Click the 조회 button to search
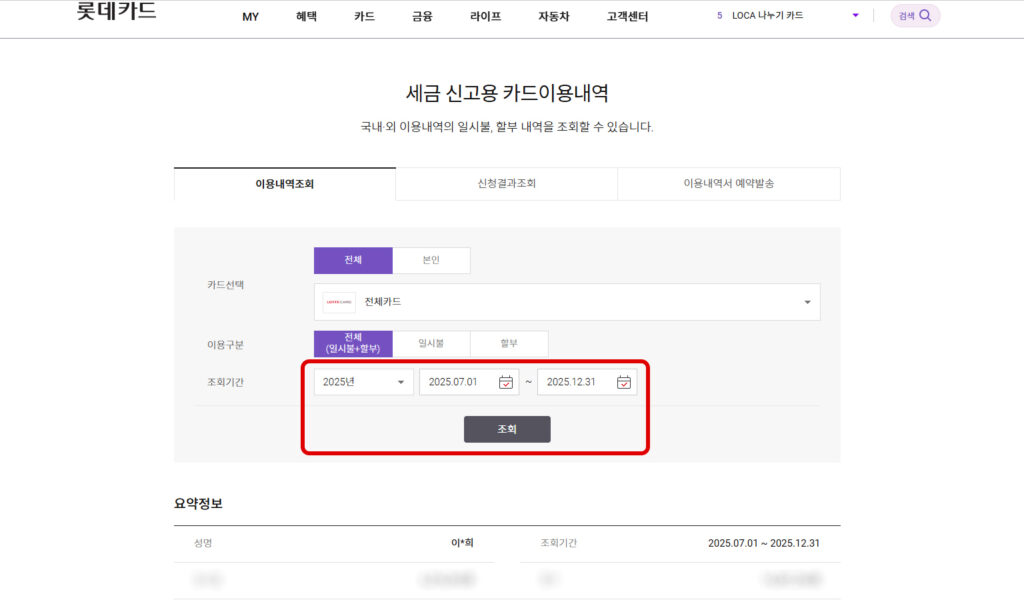 coord(506,428)
